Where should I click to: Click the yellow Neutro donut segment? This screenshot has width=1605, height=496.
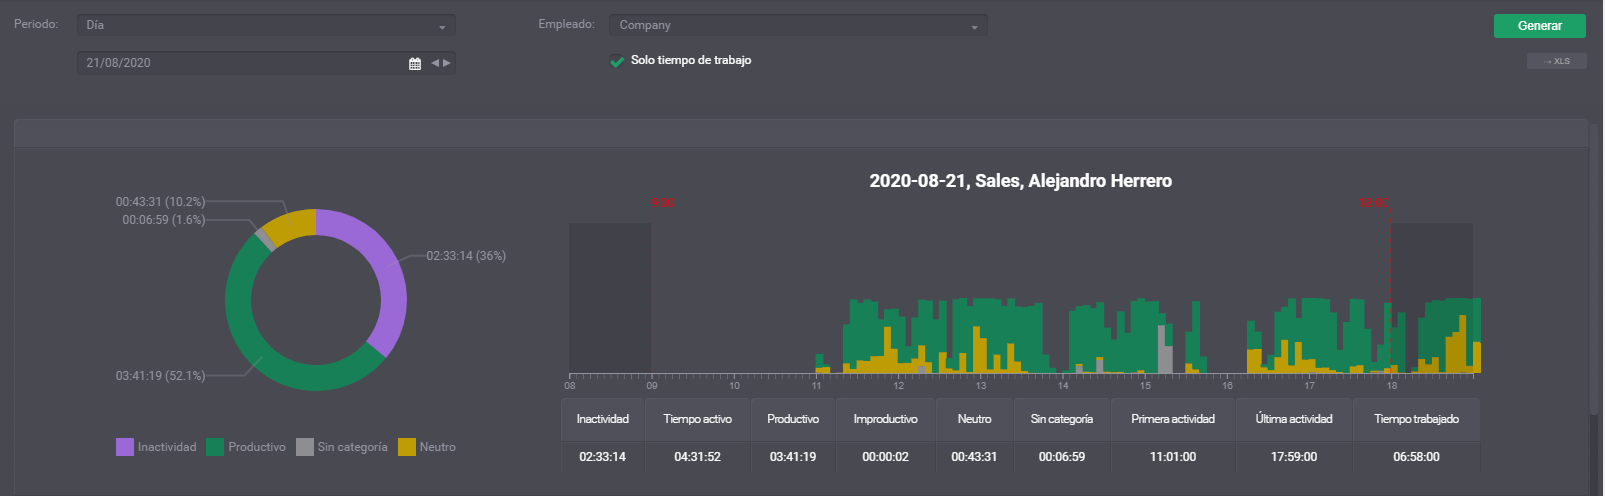point(290,224)
